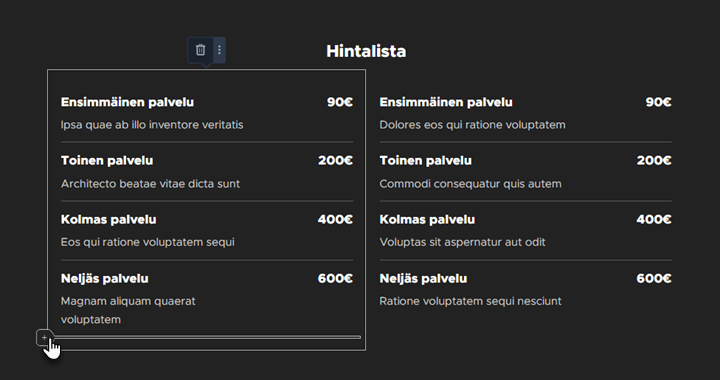Select Magnam aliquam quaerat voluptatem description

[128, 310]
